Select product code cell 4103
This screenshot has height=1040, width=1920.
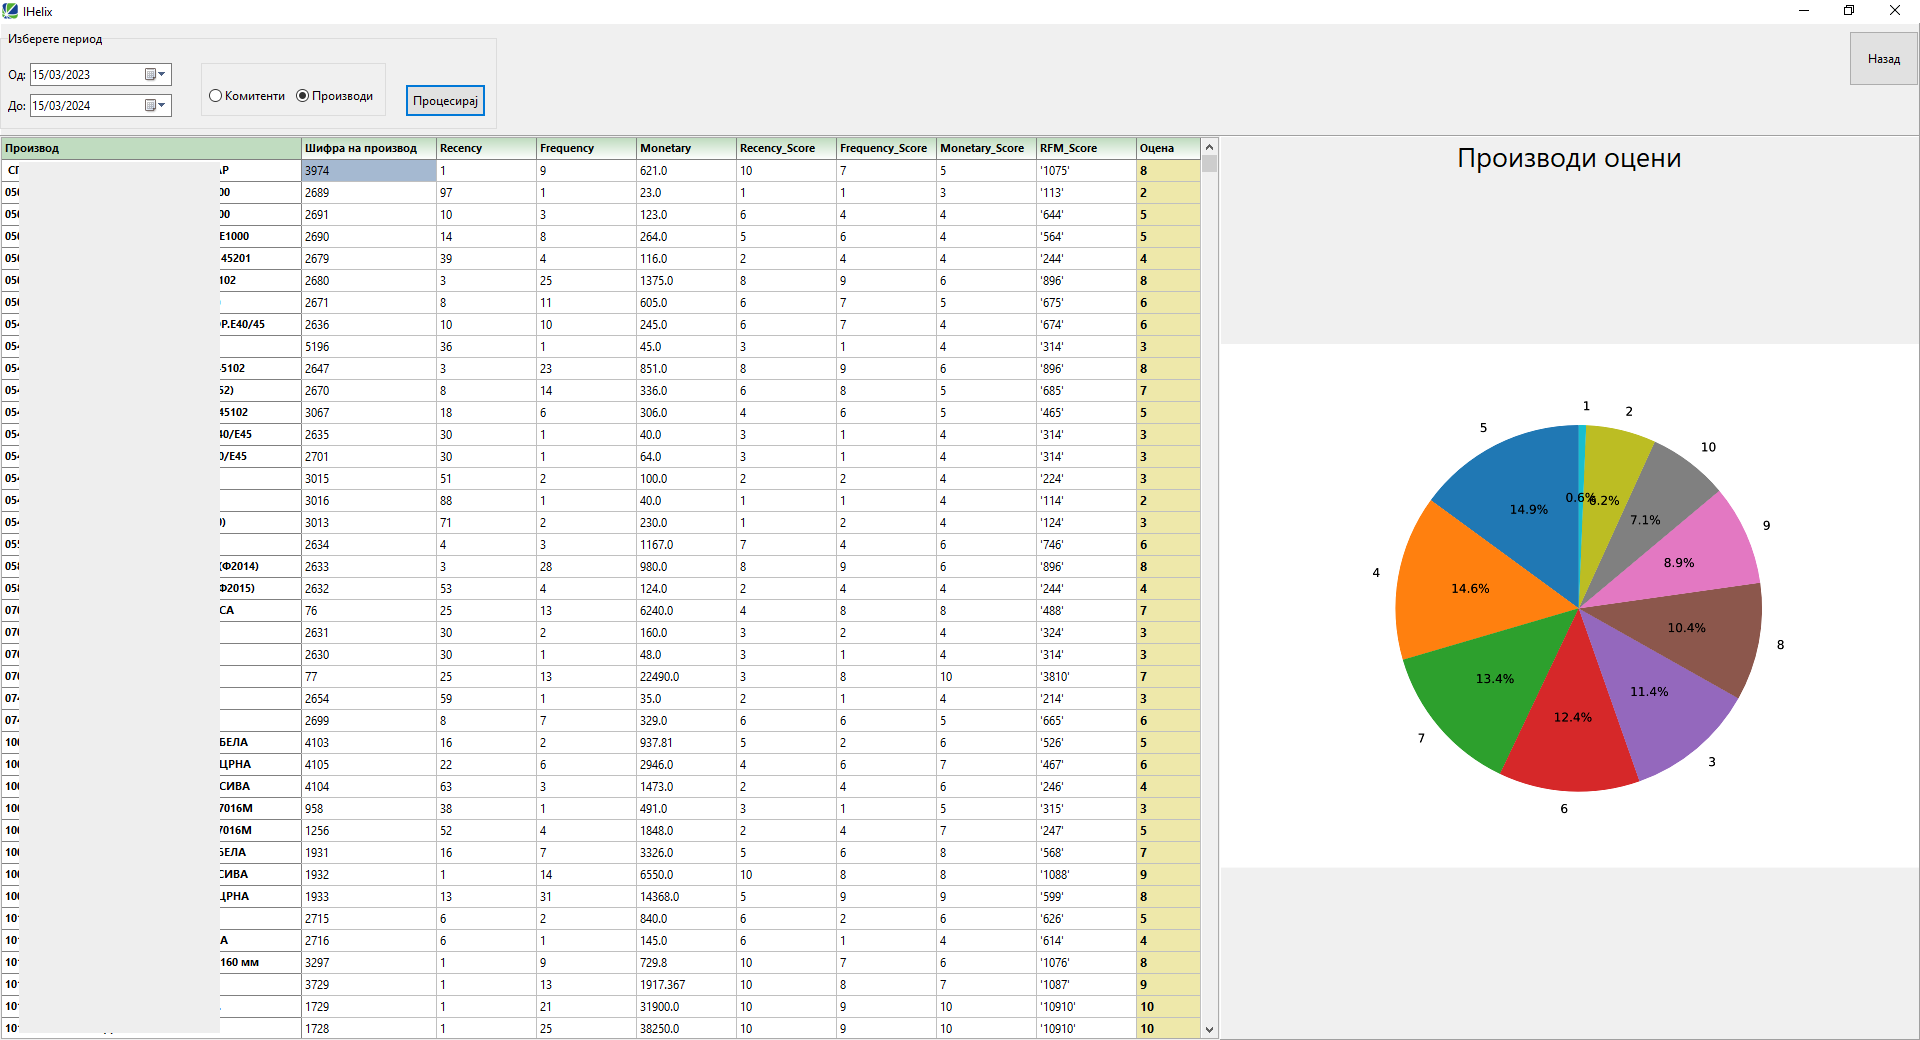[369, 743]
